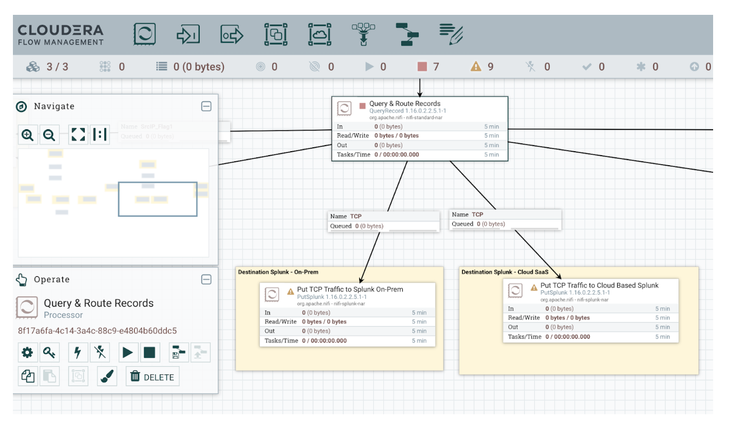The image size is (735, 428).
Task: Start the Query & Route Records processor
Action: click(128, 352)
